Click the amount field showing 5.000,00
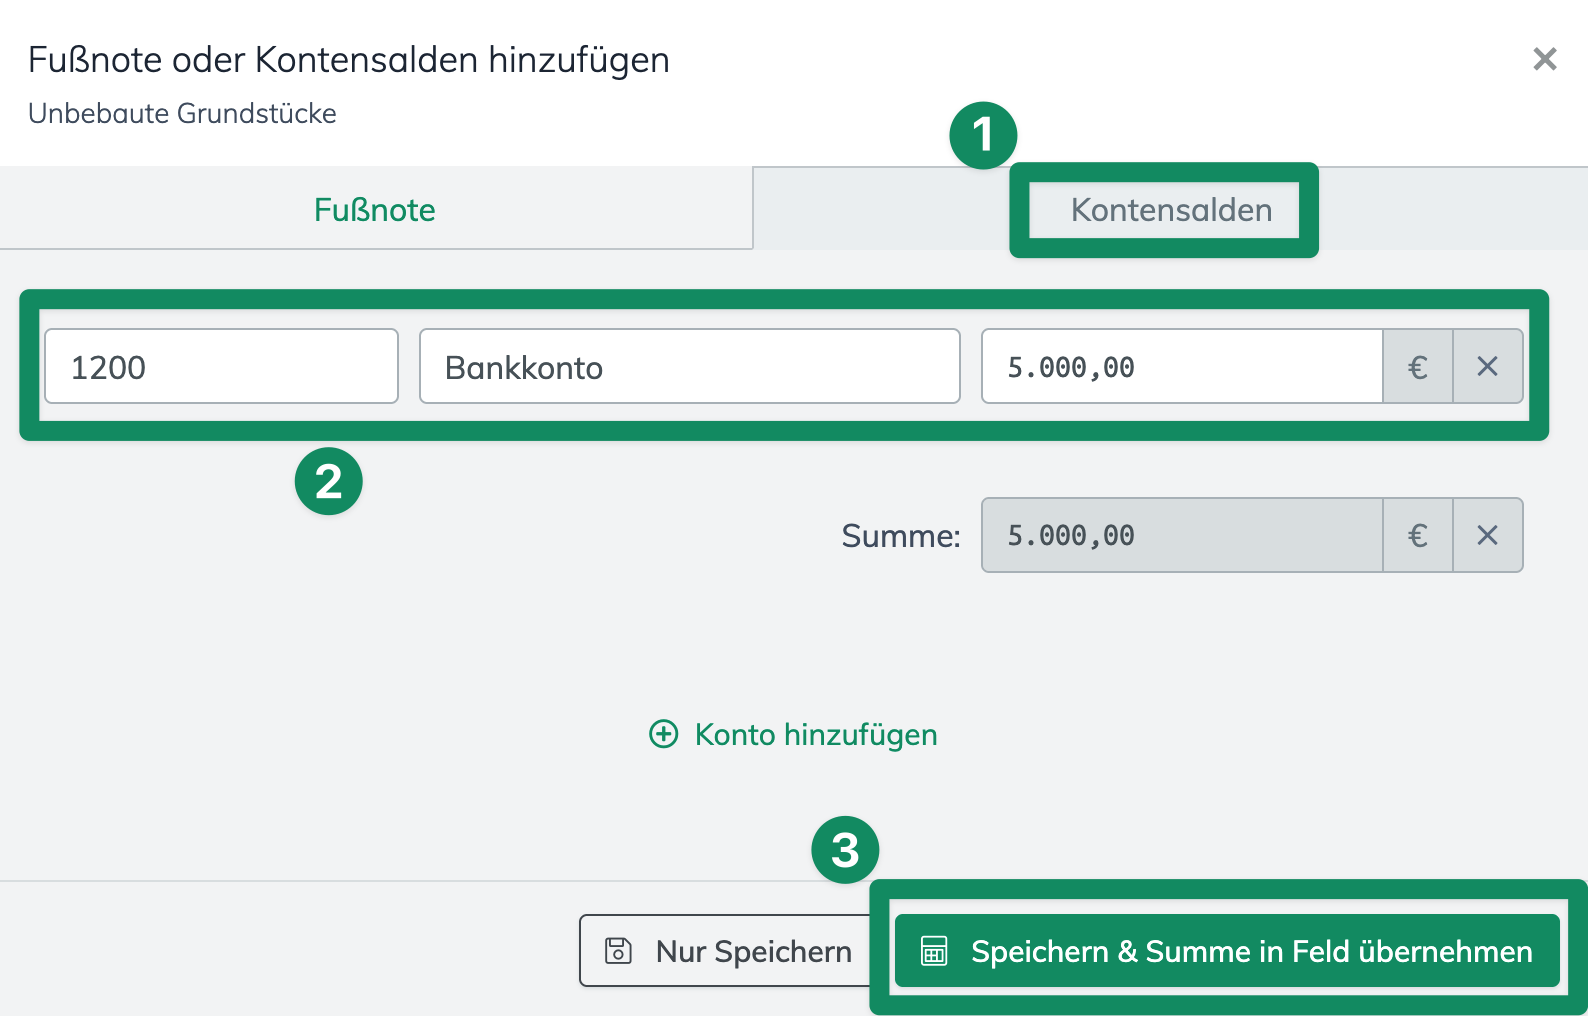The width and height of the screenshot is (1588, 1016). coord(1181,366)
